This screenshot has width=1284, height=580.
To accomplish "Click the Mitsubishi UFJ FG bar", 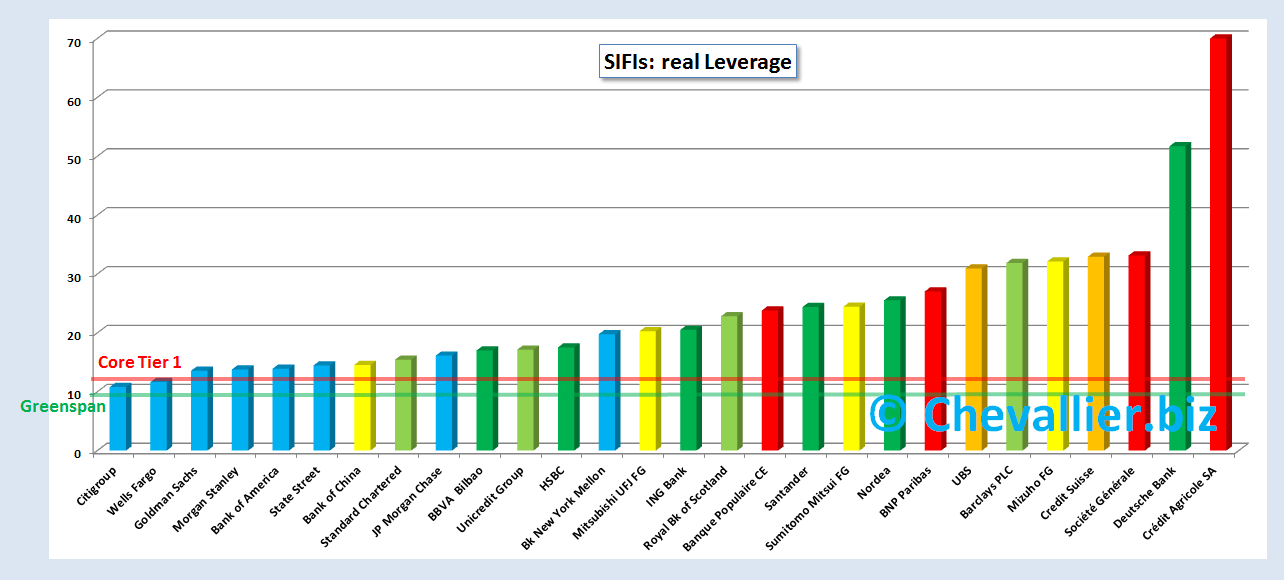I will (x=650, y=389).
